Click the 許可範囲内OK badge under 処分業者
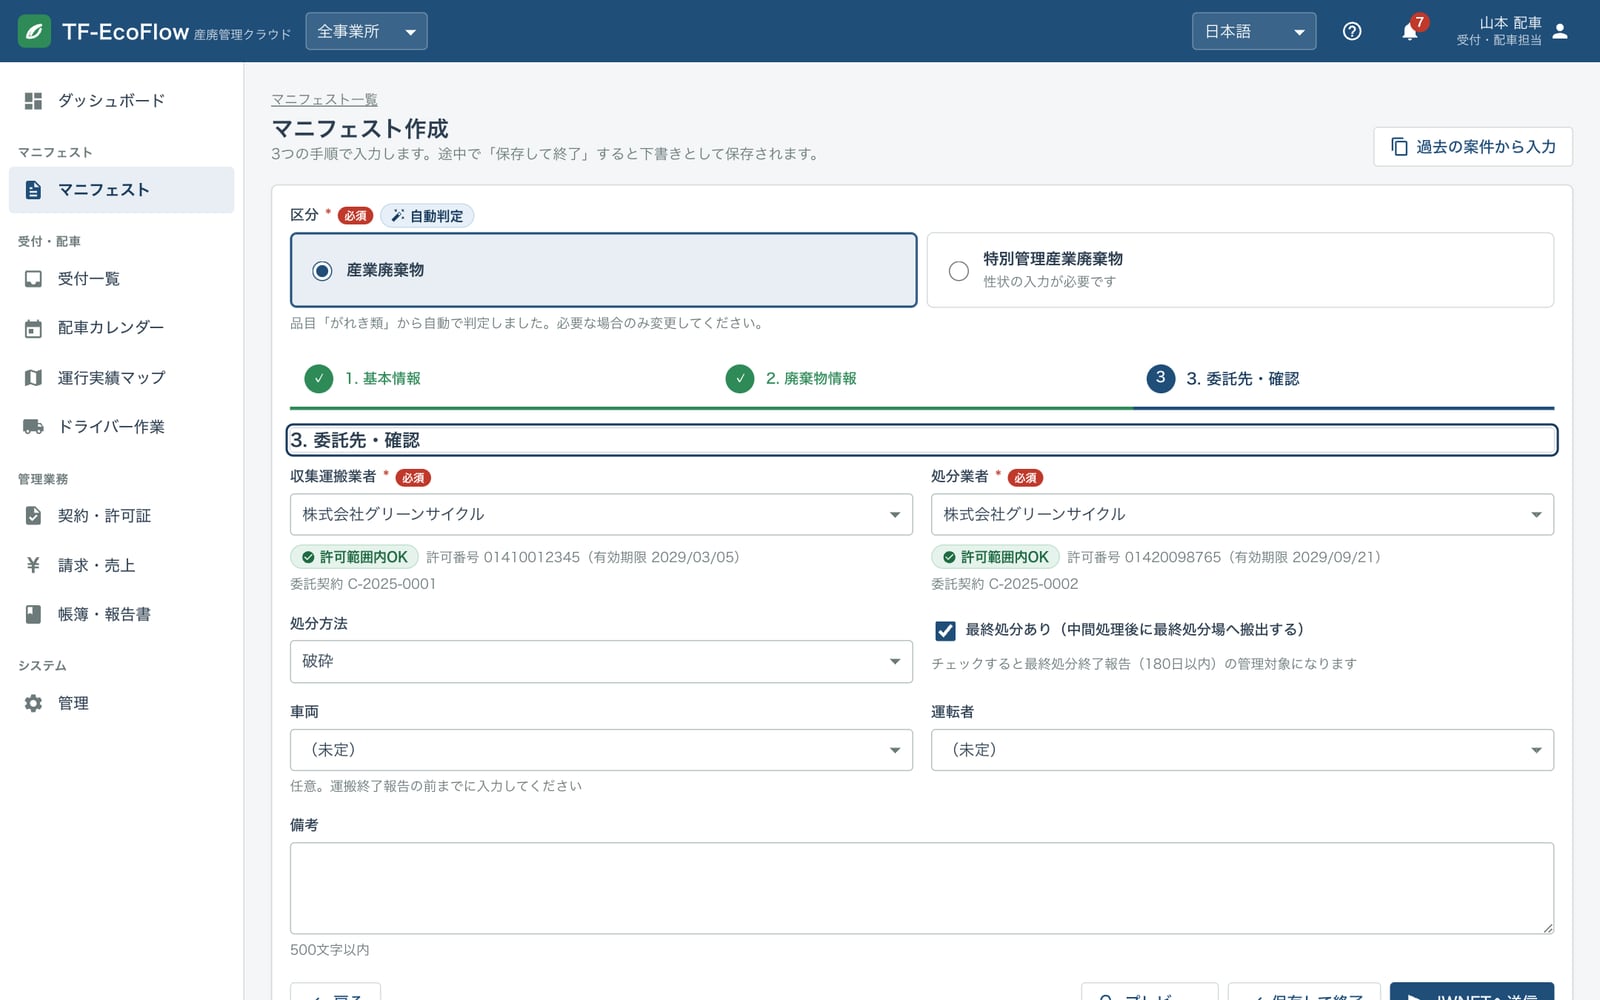This screenshot has width=1600, height=1000. coord(995,557)
